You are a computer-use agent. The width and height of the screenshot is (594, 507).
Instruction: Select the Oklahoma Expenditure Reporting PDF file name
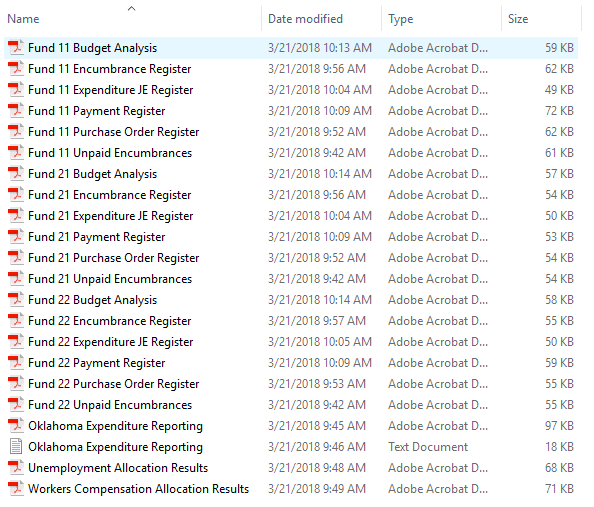[x=115, y=426]
